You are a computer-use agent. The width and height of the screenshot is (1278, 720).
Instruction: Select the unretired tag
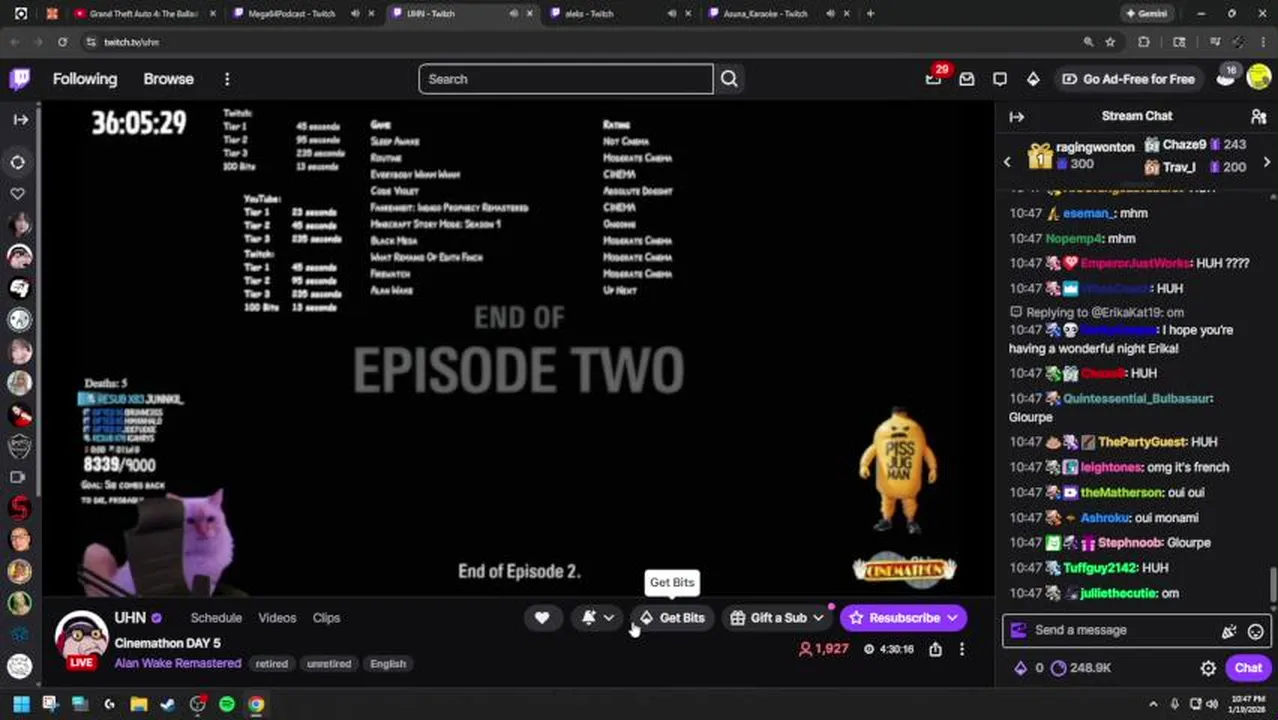(x=329, y=664)
